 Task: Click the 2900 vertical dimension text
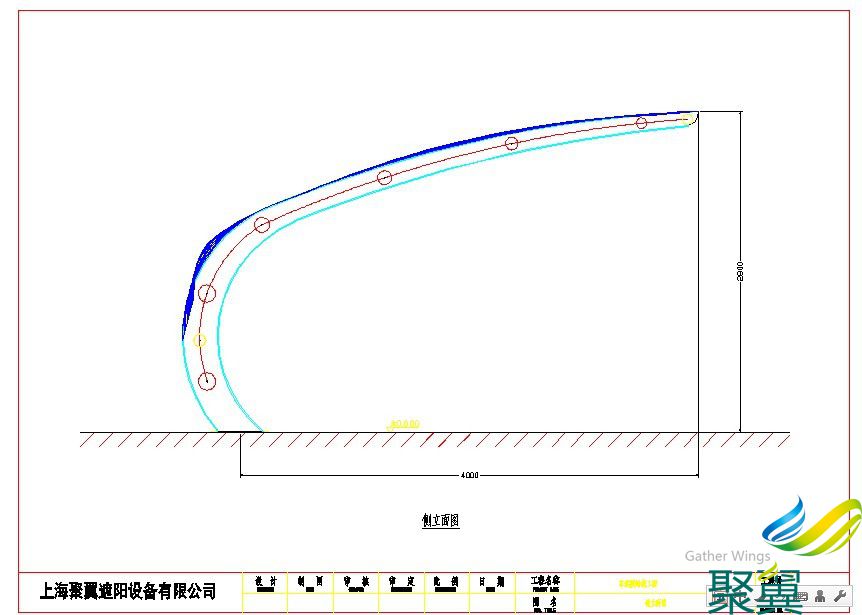(x=740, y=272)
